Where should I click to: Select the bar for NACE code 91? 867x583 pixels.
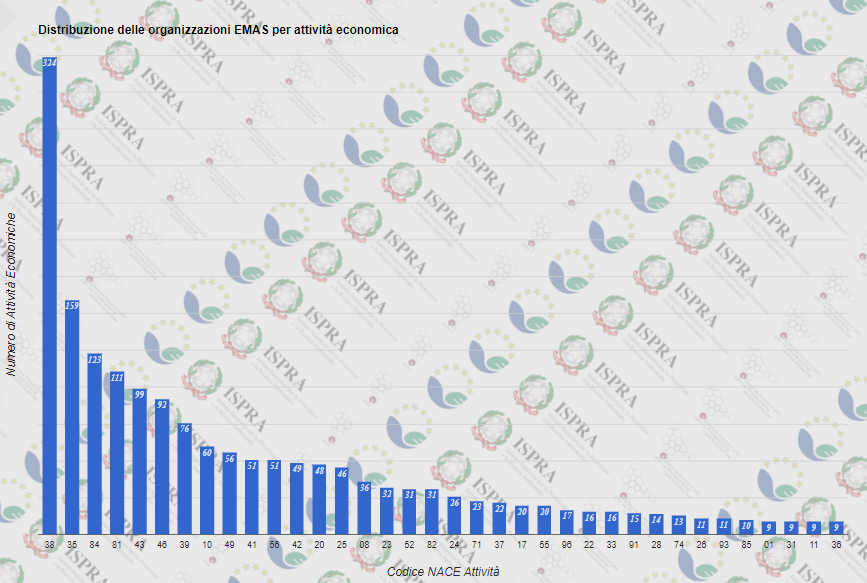click(x=634, y=524)
